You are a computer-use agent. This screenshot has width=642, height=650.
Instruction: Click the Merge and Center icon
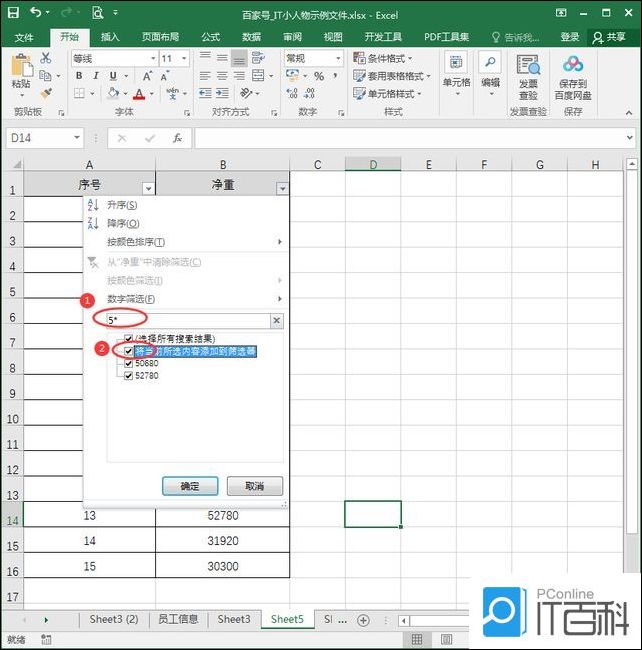(x=258, y=75)
